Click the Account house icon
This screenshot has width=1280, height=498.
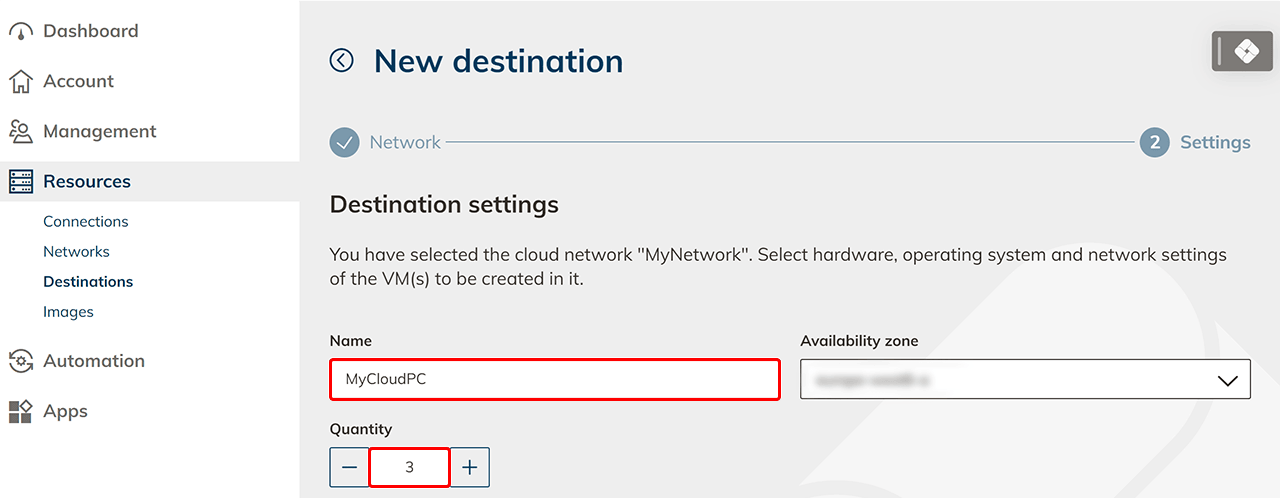[x=21, y=82]
